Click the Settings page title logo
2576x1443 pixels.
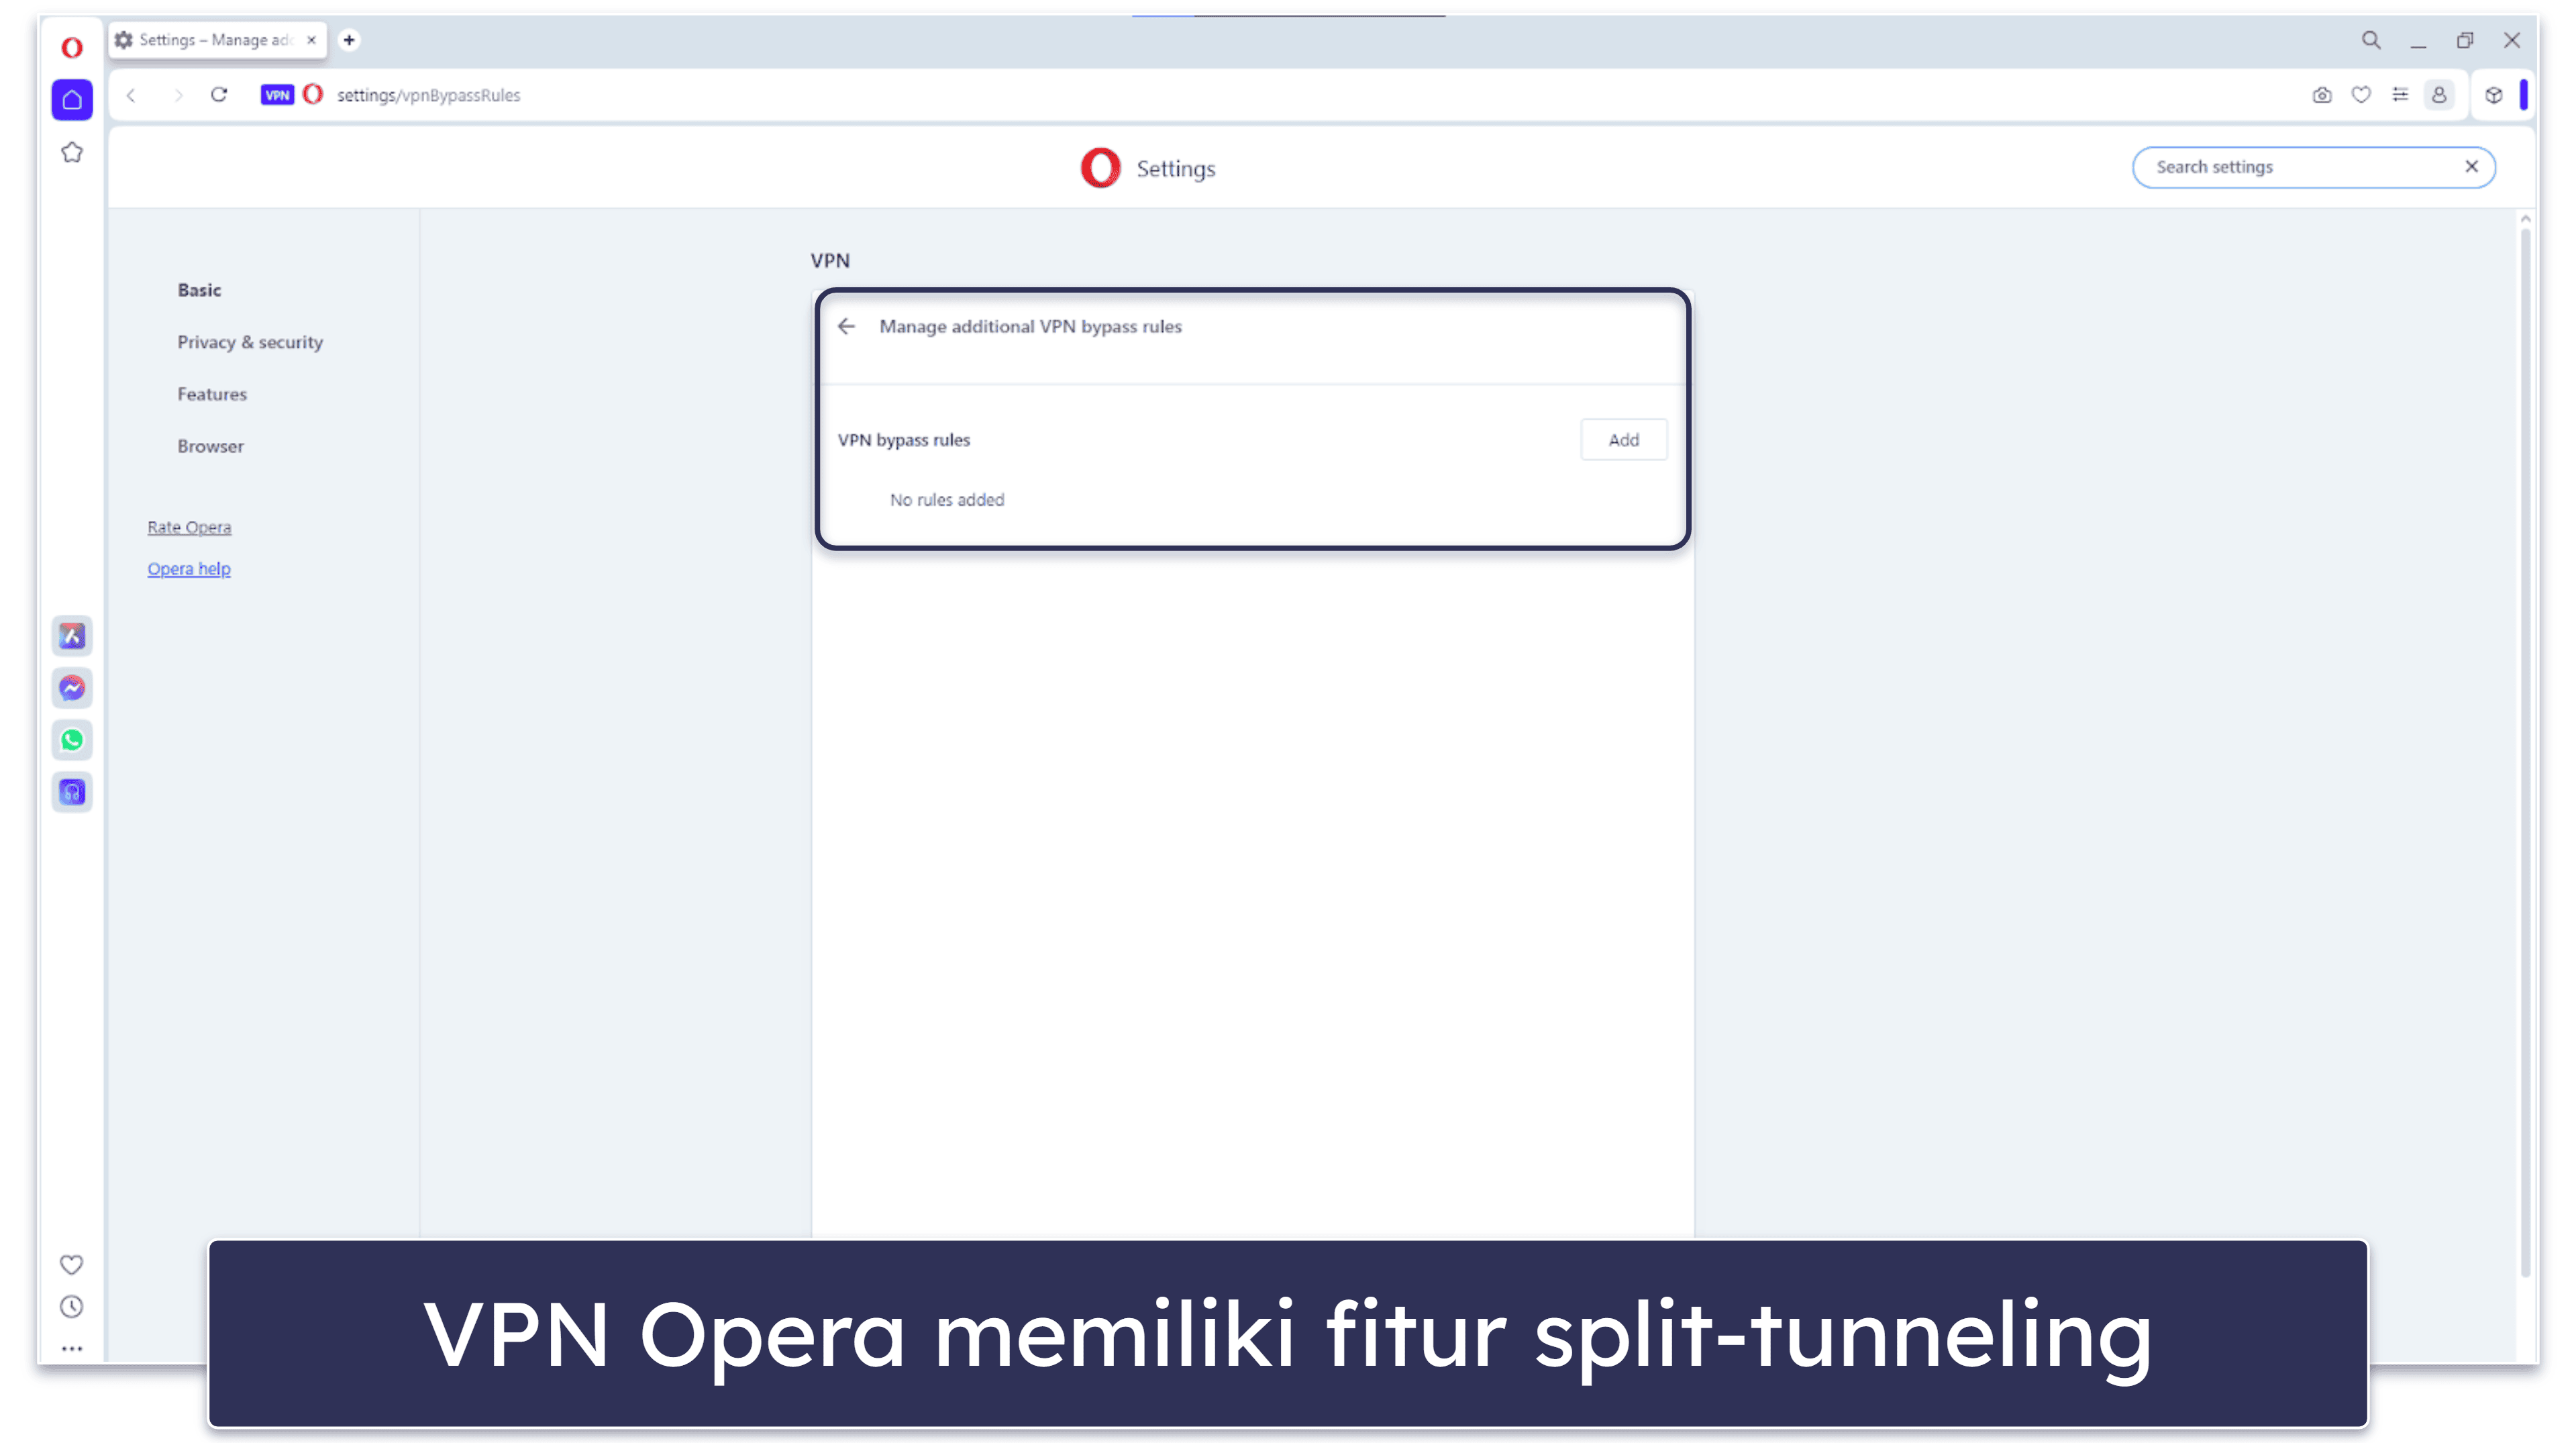[1100, 168]
